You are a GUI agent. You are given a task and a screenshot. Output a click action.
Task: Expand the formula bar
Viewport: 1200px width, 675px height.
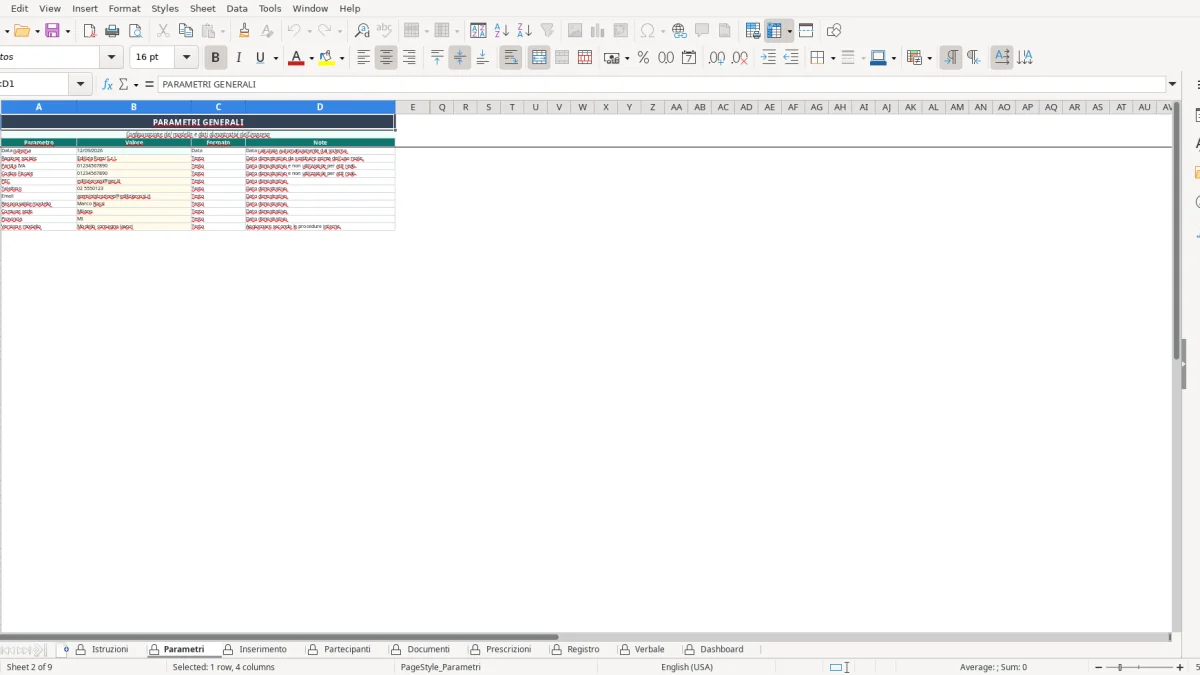pos(1173,85)
